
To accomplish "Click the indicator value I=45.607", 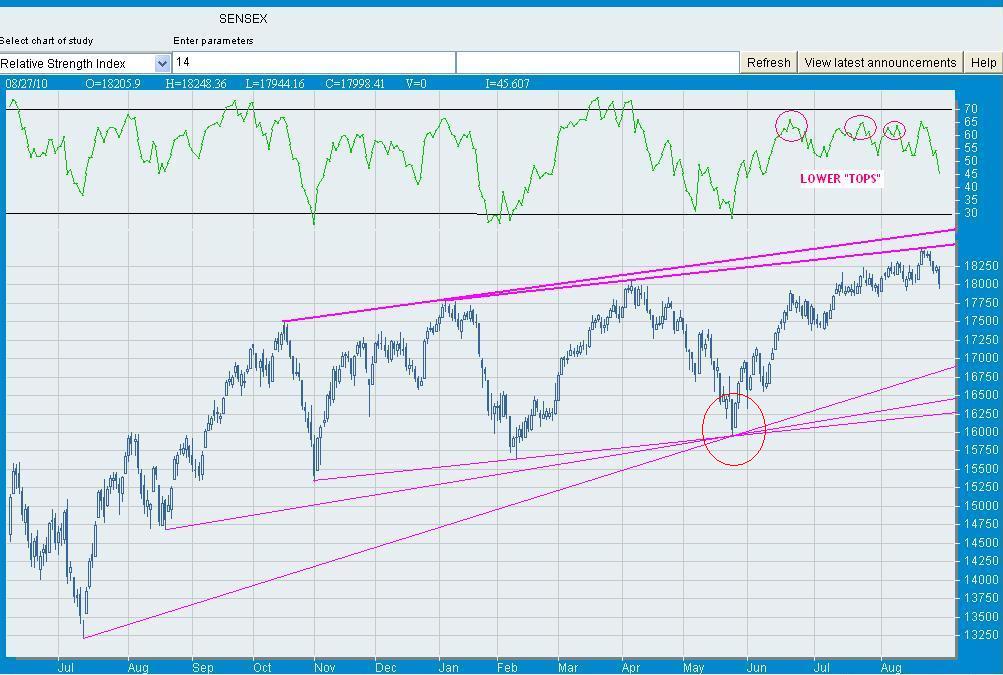I will pyautogui.click(x=507, y=84).
